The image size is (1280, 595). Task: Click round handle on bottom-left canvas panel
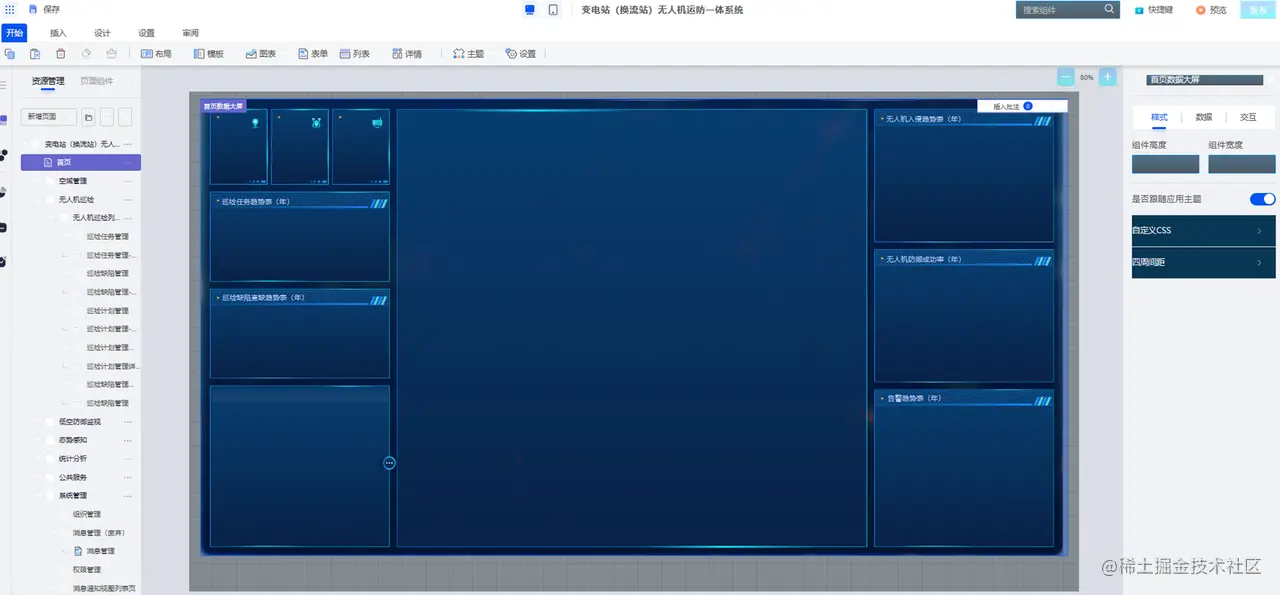389,463
